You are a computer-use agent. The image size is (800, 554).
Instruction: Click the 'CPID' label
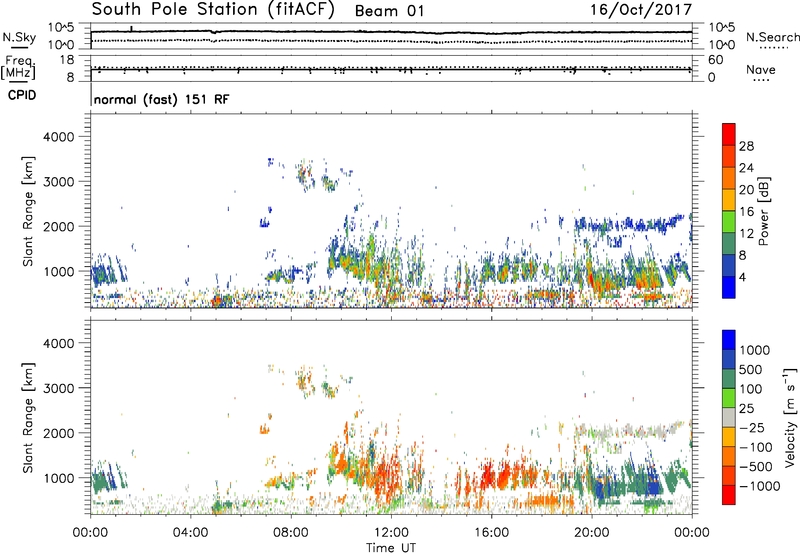coord(22,95)
